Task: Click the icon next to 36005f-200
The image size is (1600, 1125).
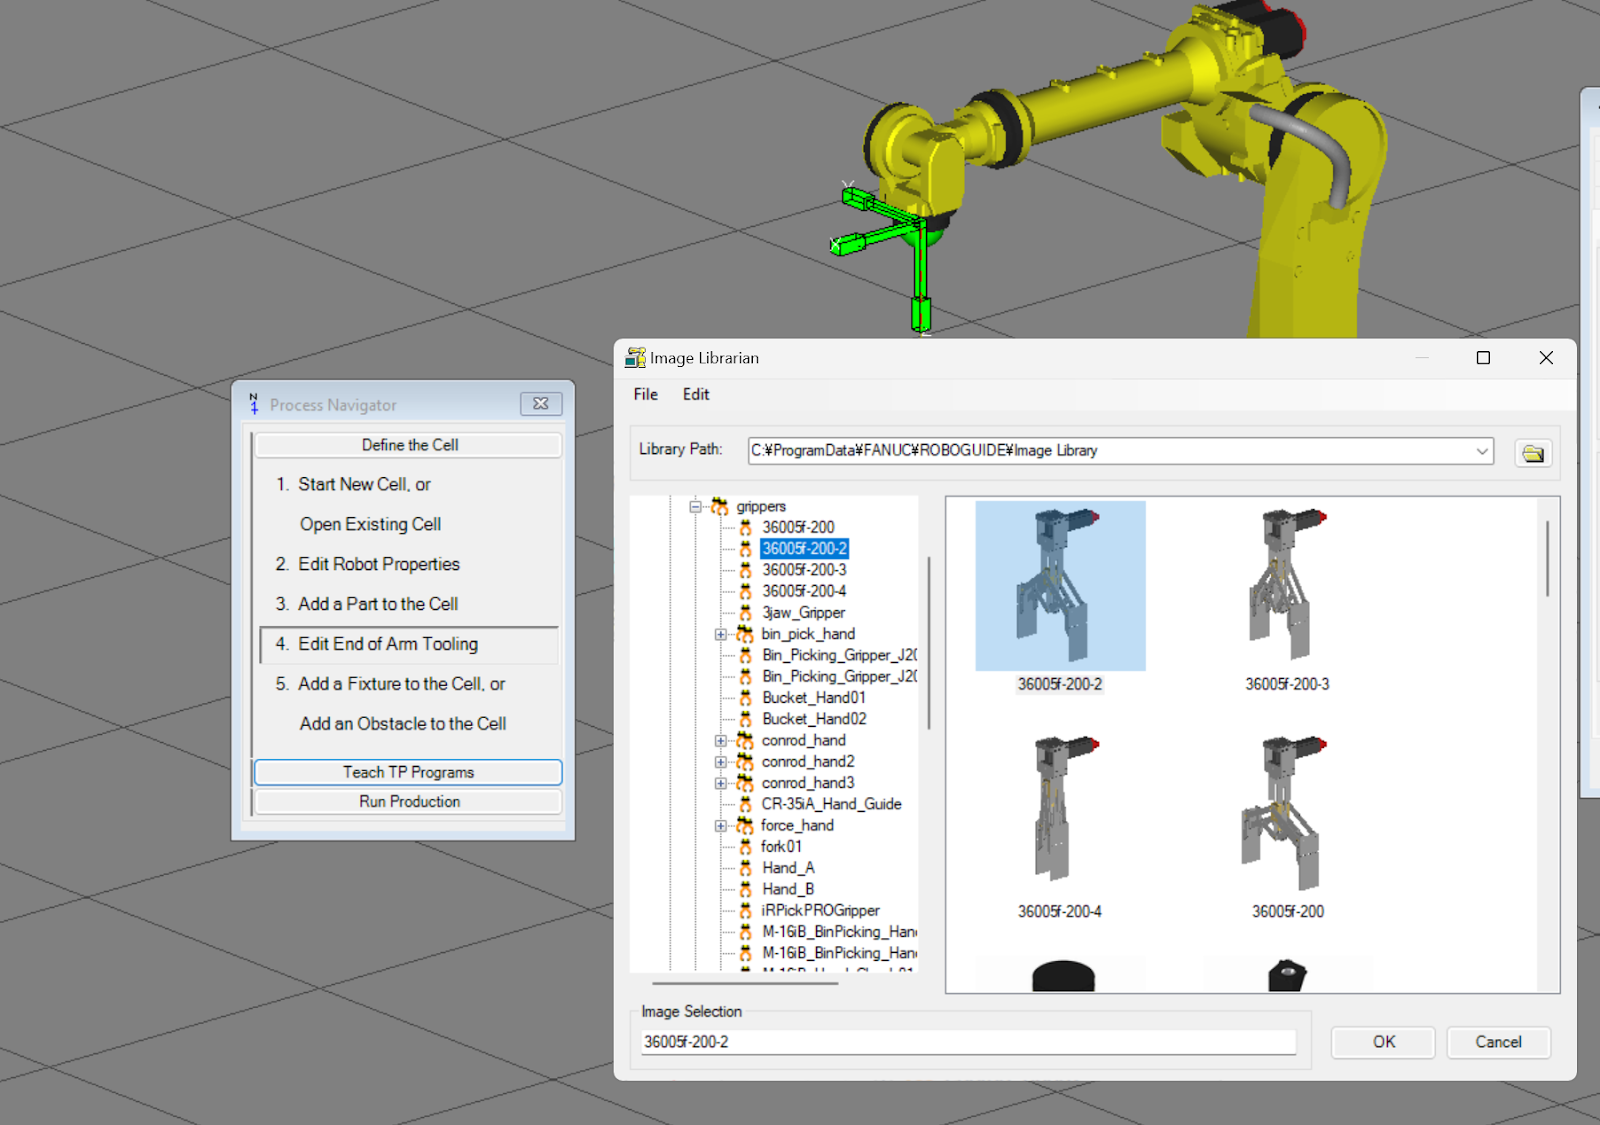Action: (745, 527)
